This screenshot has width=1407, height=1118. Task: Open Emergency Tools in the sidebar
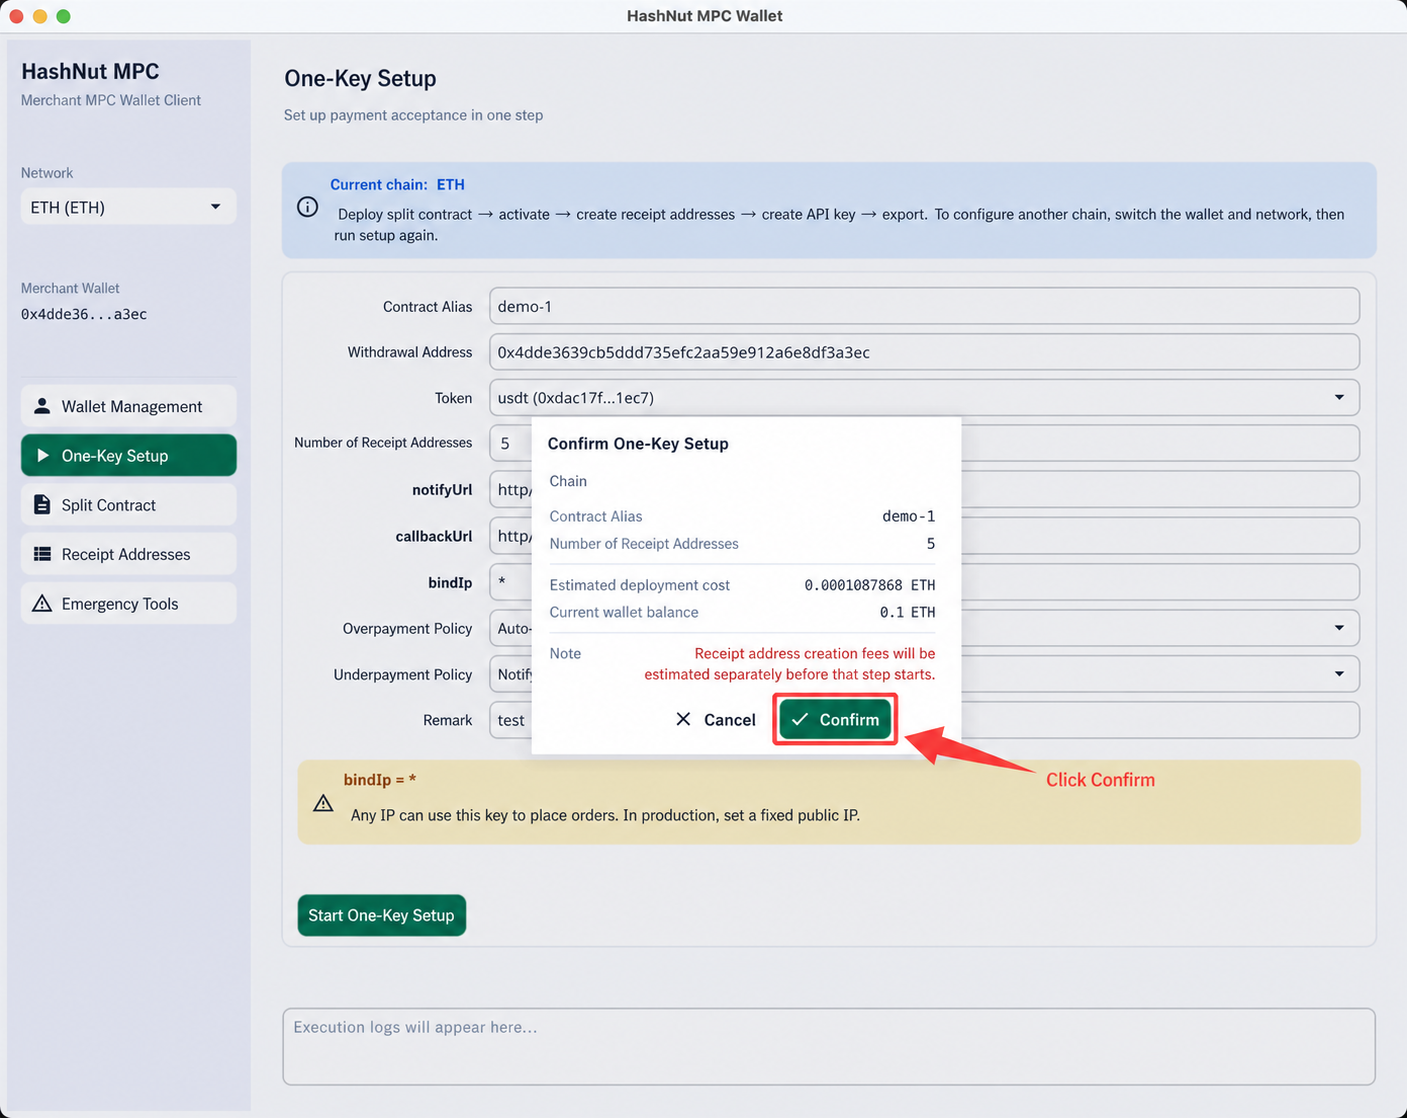coord(129,603)
